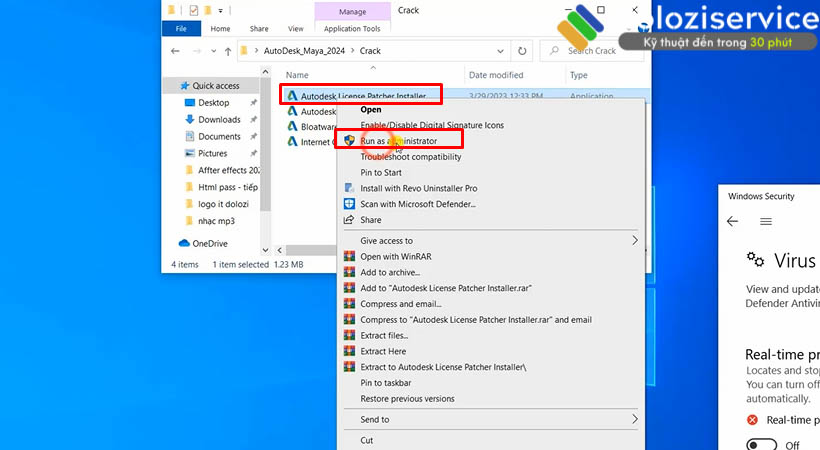
Task: Select Pin to Start in the context menu
Action: [x=380, y=173]
